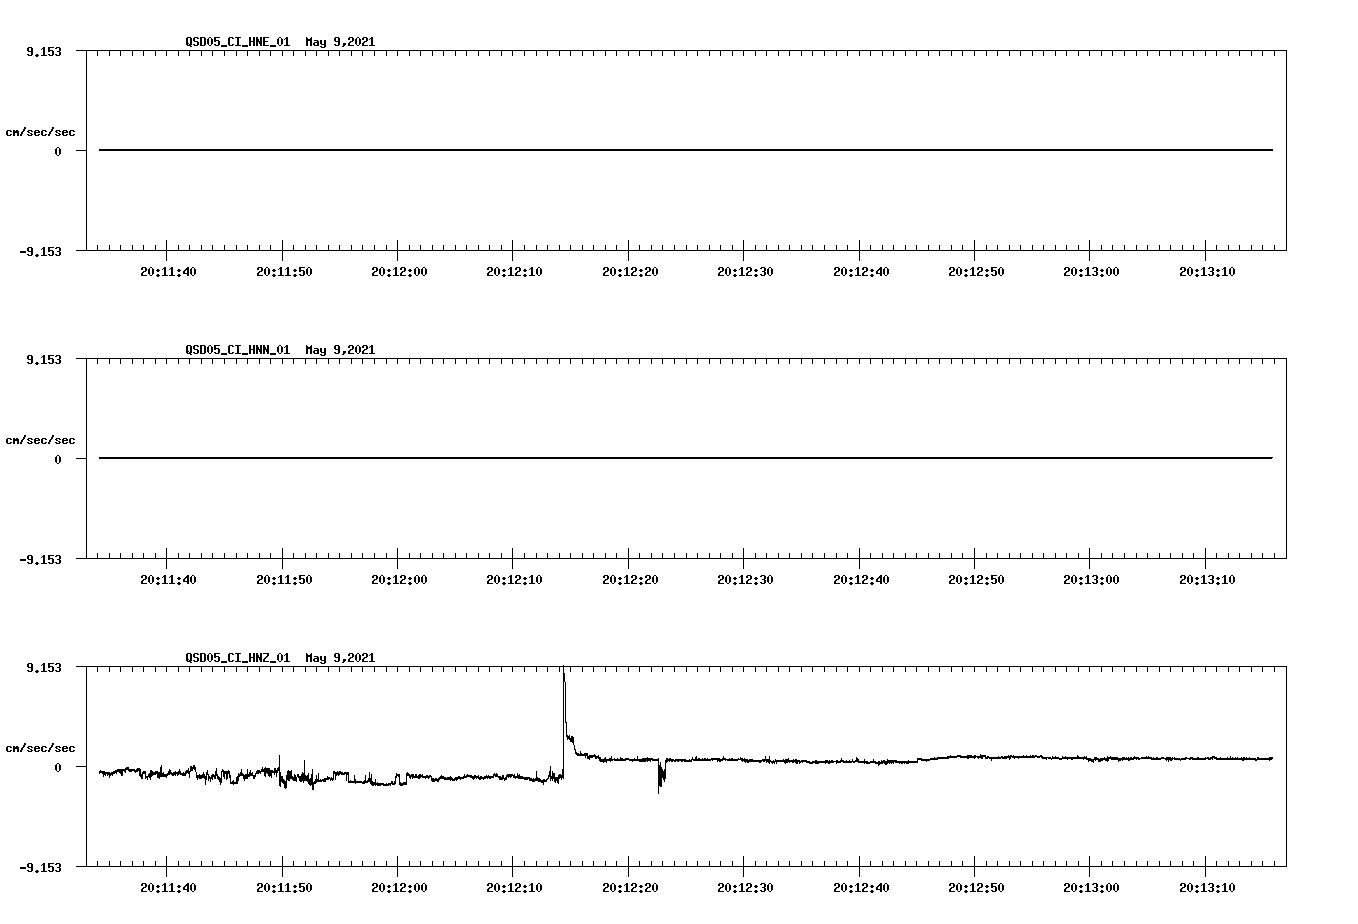The height and width of the screenshot is (924, 1358).
Task: Click the 20:12:40 tick on the middle plot
Action: point(862,578)
